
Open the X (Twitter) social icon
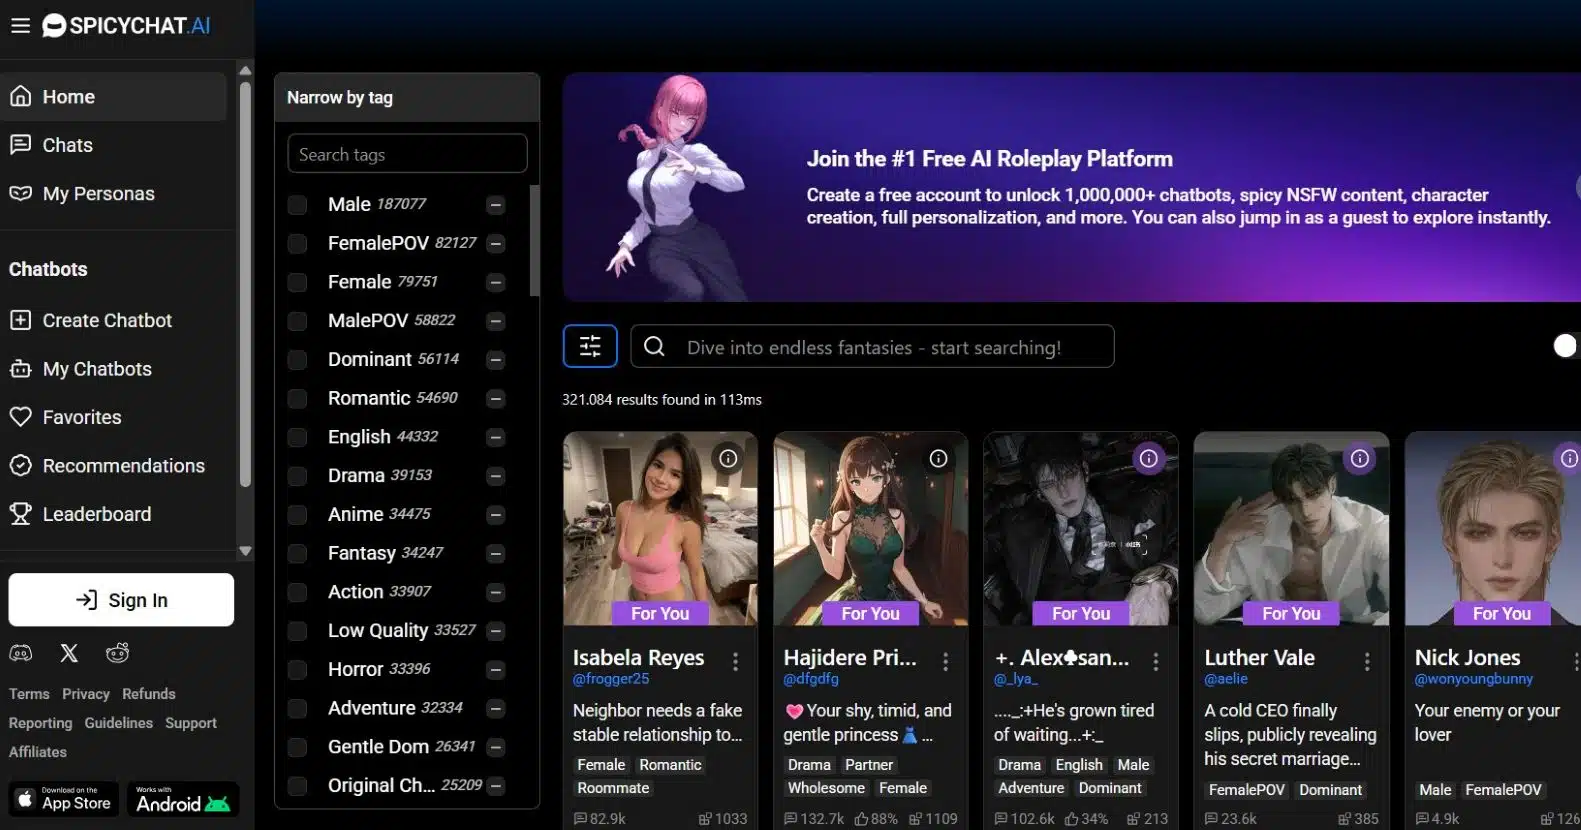[69, 653]
